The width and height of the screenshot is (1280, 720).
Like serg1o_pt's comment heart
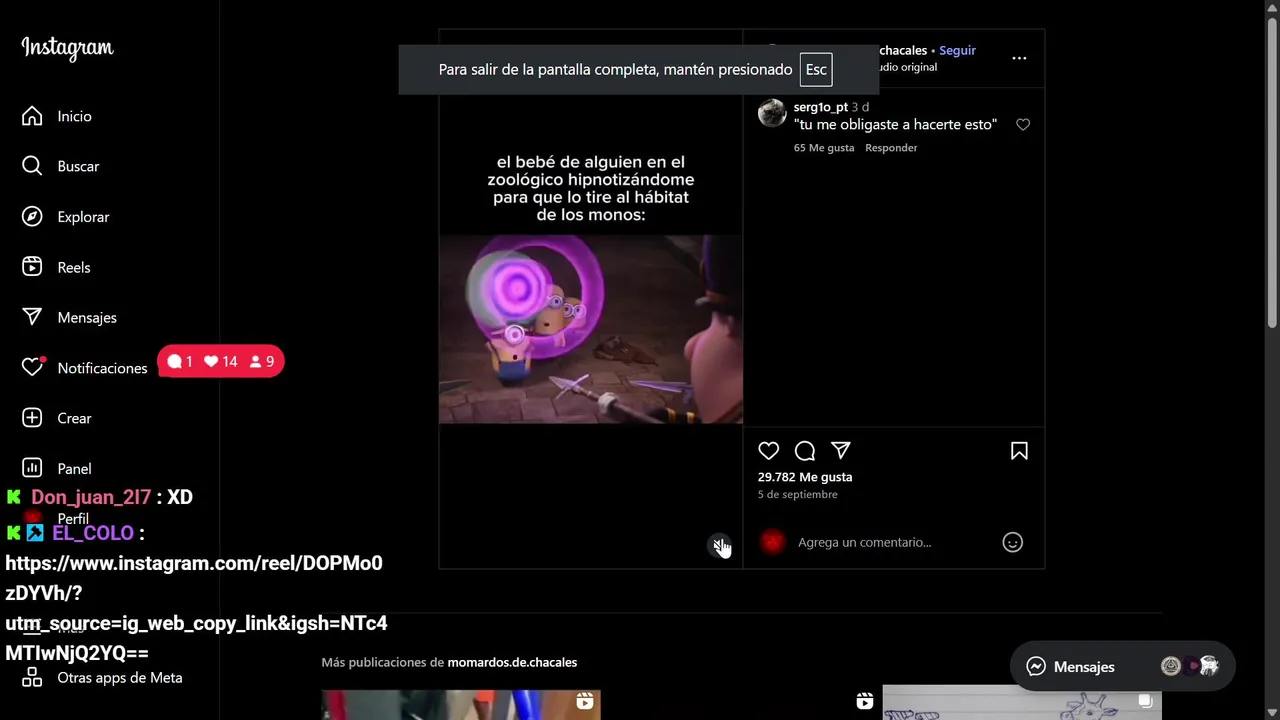[x=1023, y=125]
